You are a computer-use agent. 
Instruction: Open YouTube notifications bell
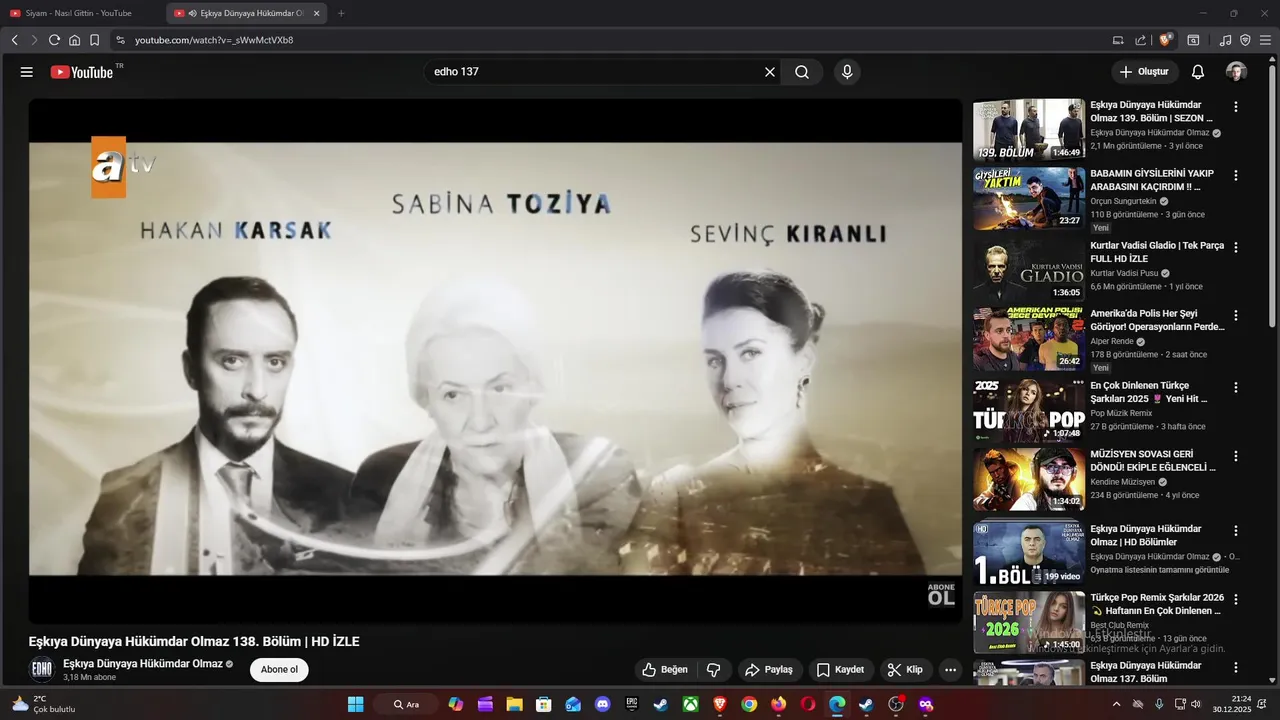point(1198,72)
